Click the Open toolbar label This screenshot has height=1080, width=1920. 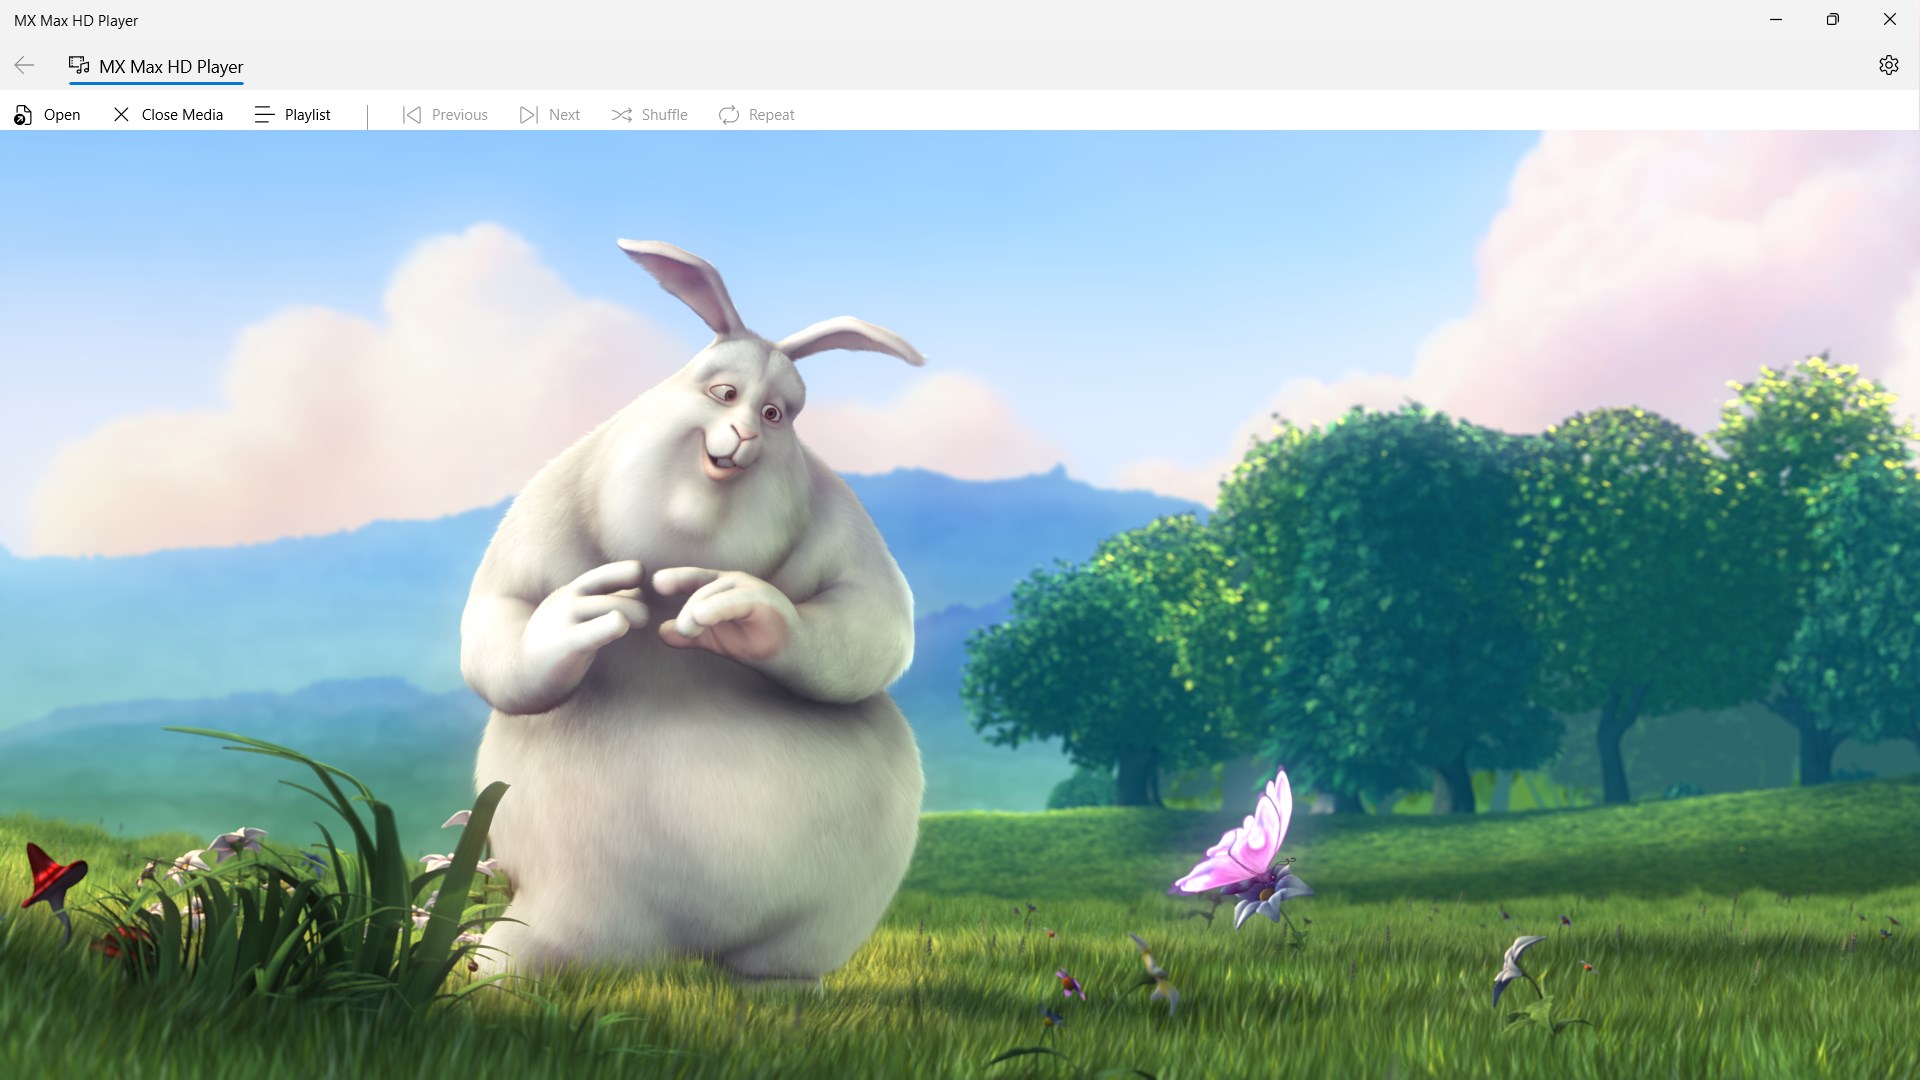pos(62,114)
